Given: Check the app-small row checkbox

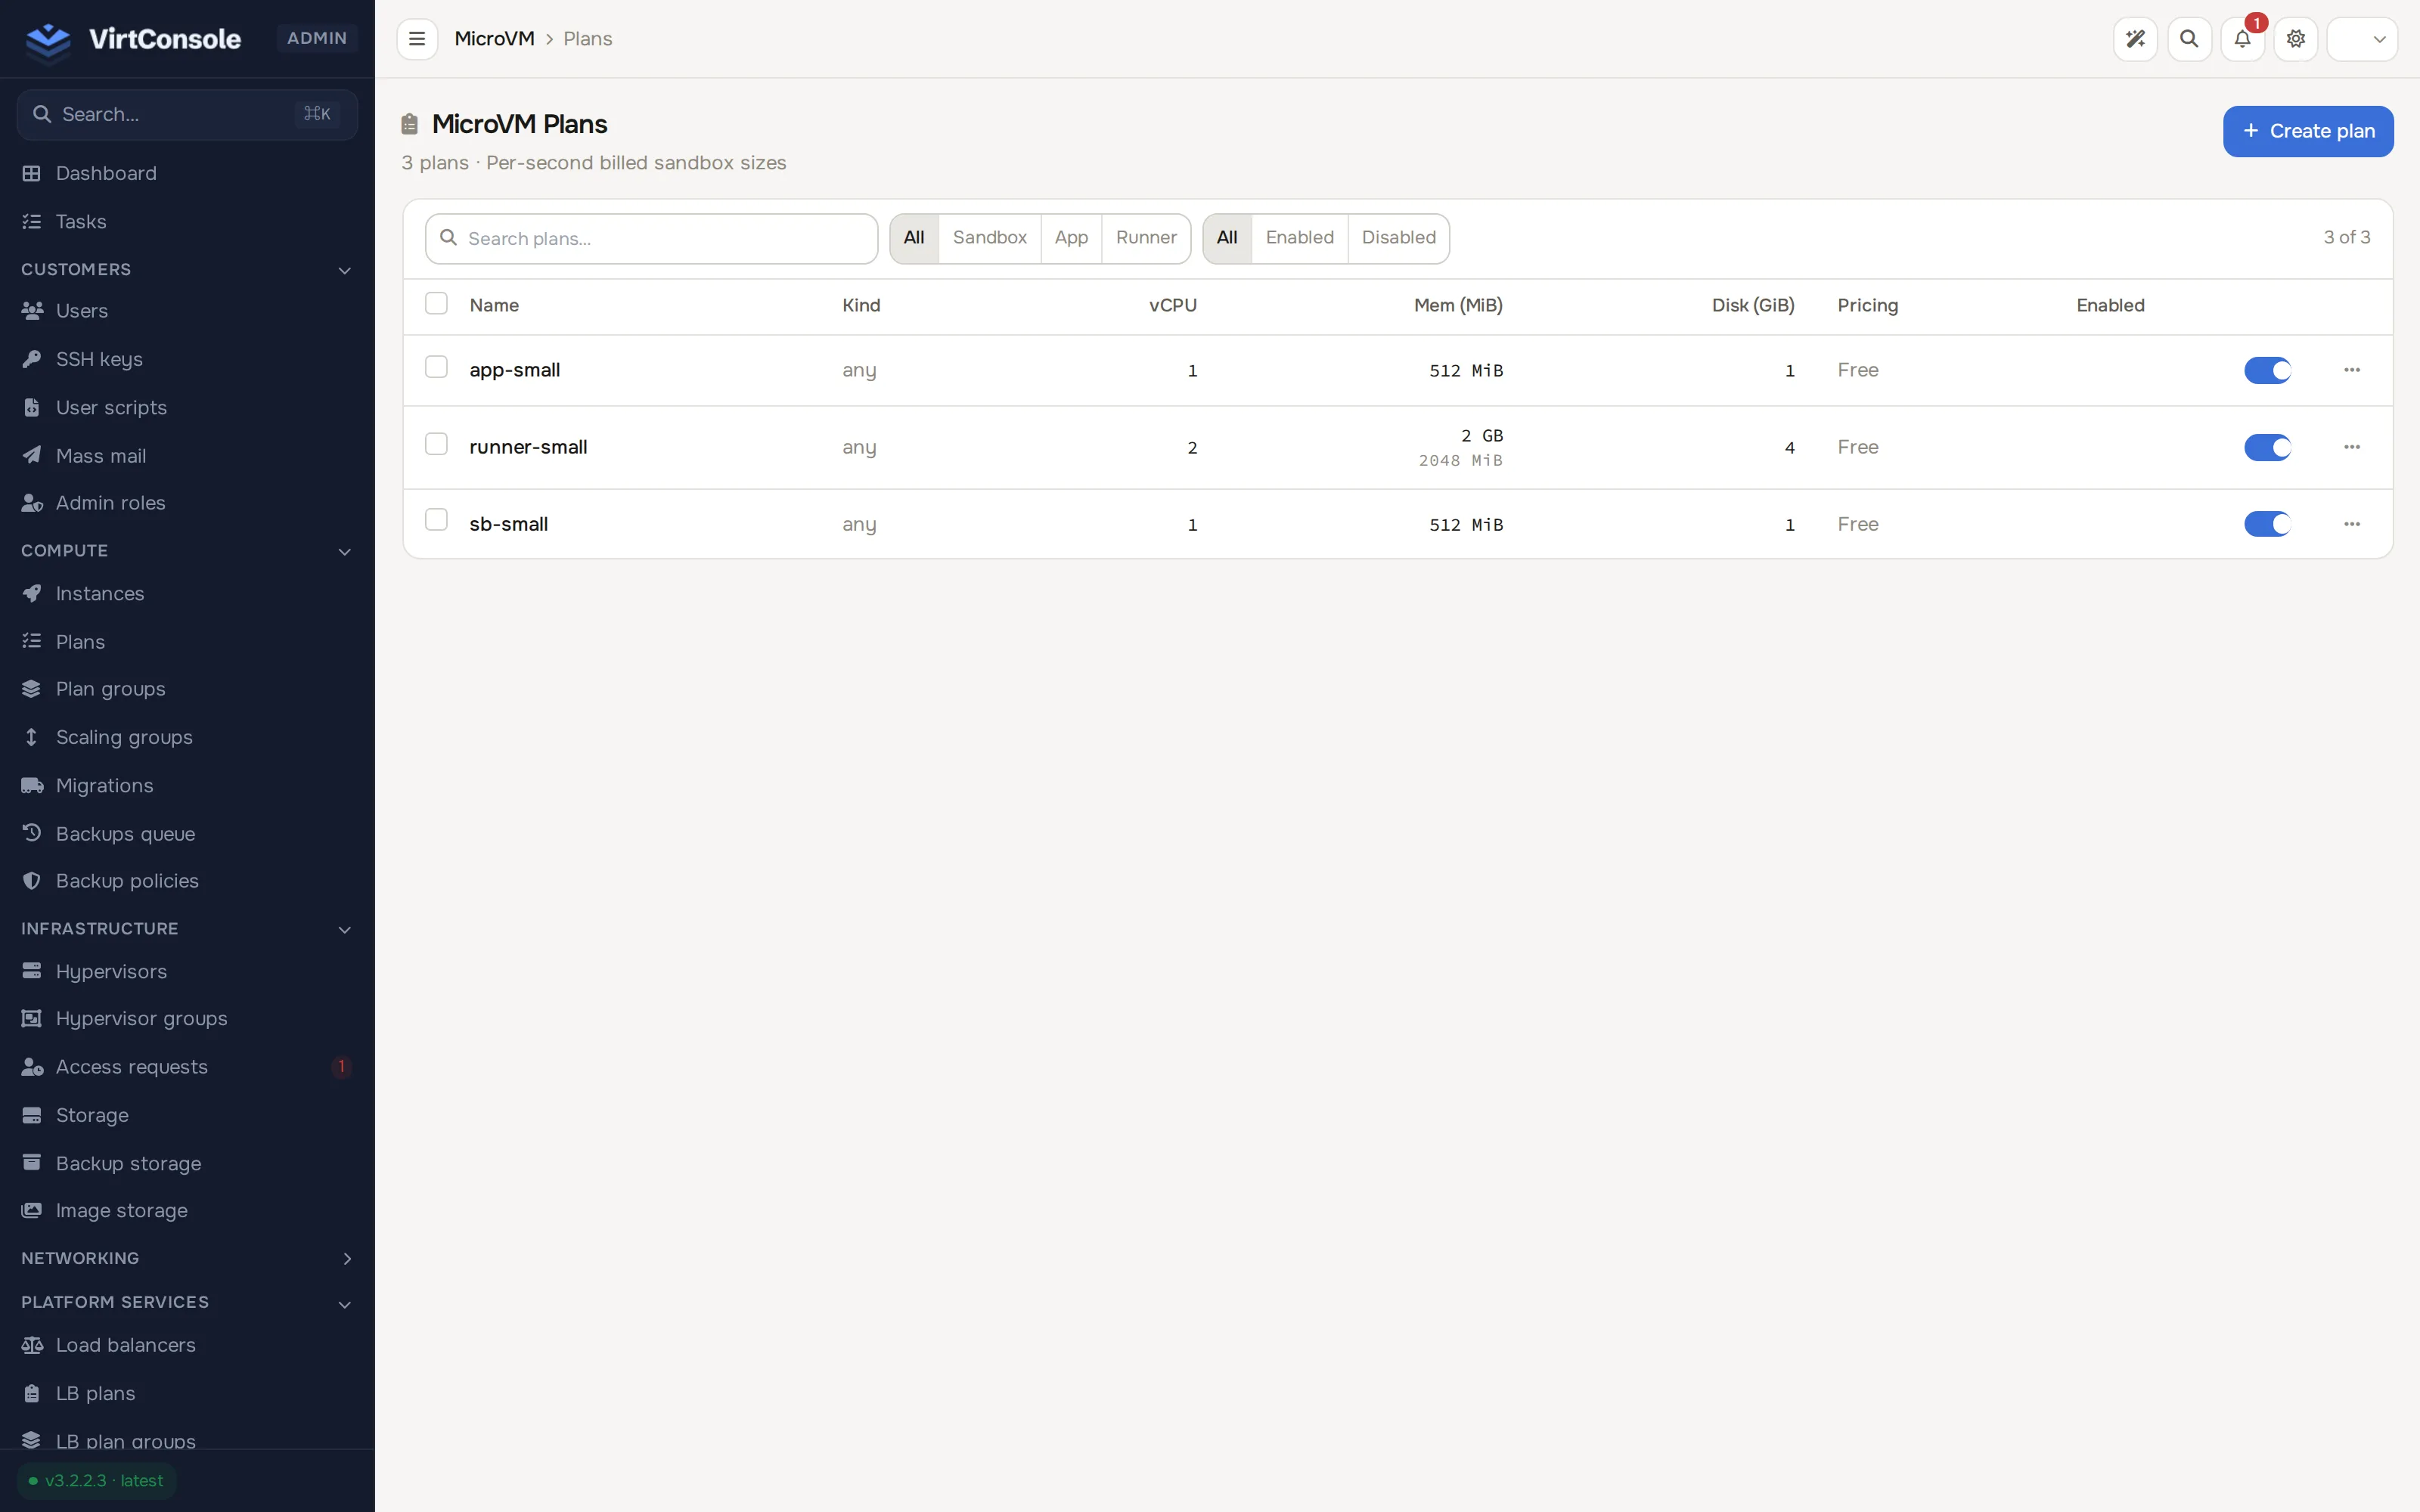Looking at the screenshot, I should tap(436, 367).
